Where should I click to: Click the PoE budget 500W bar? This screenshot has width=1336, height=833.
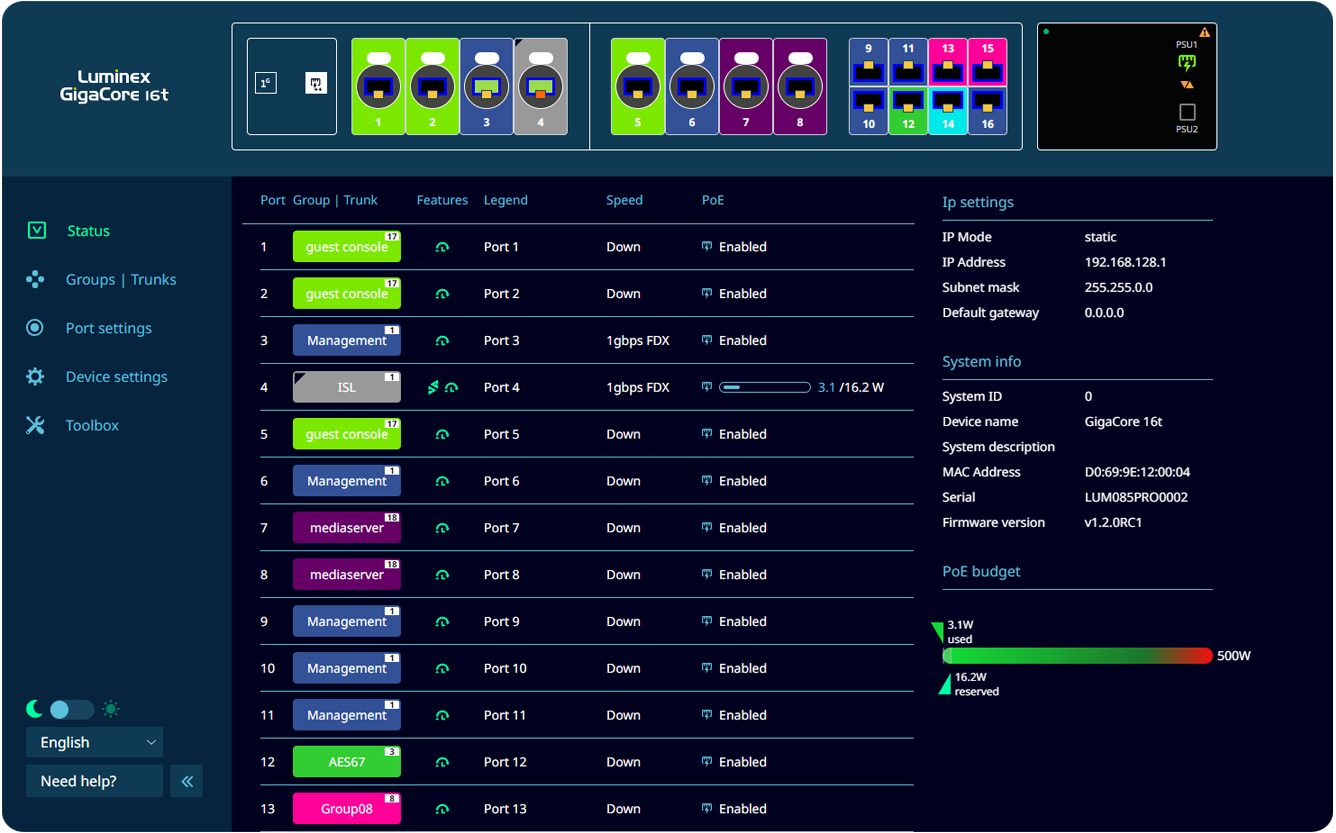(1078, 656)
